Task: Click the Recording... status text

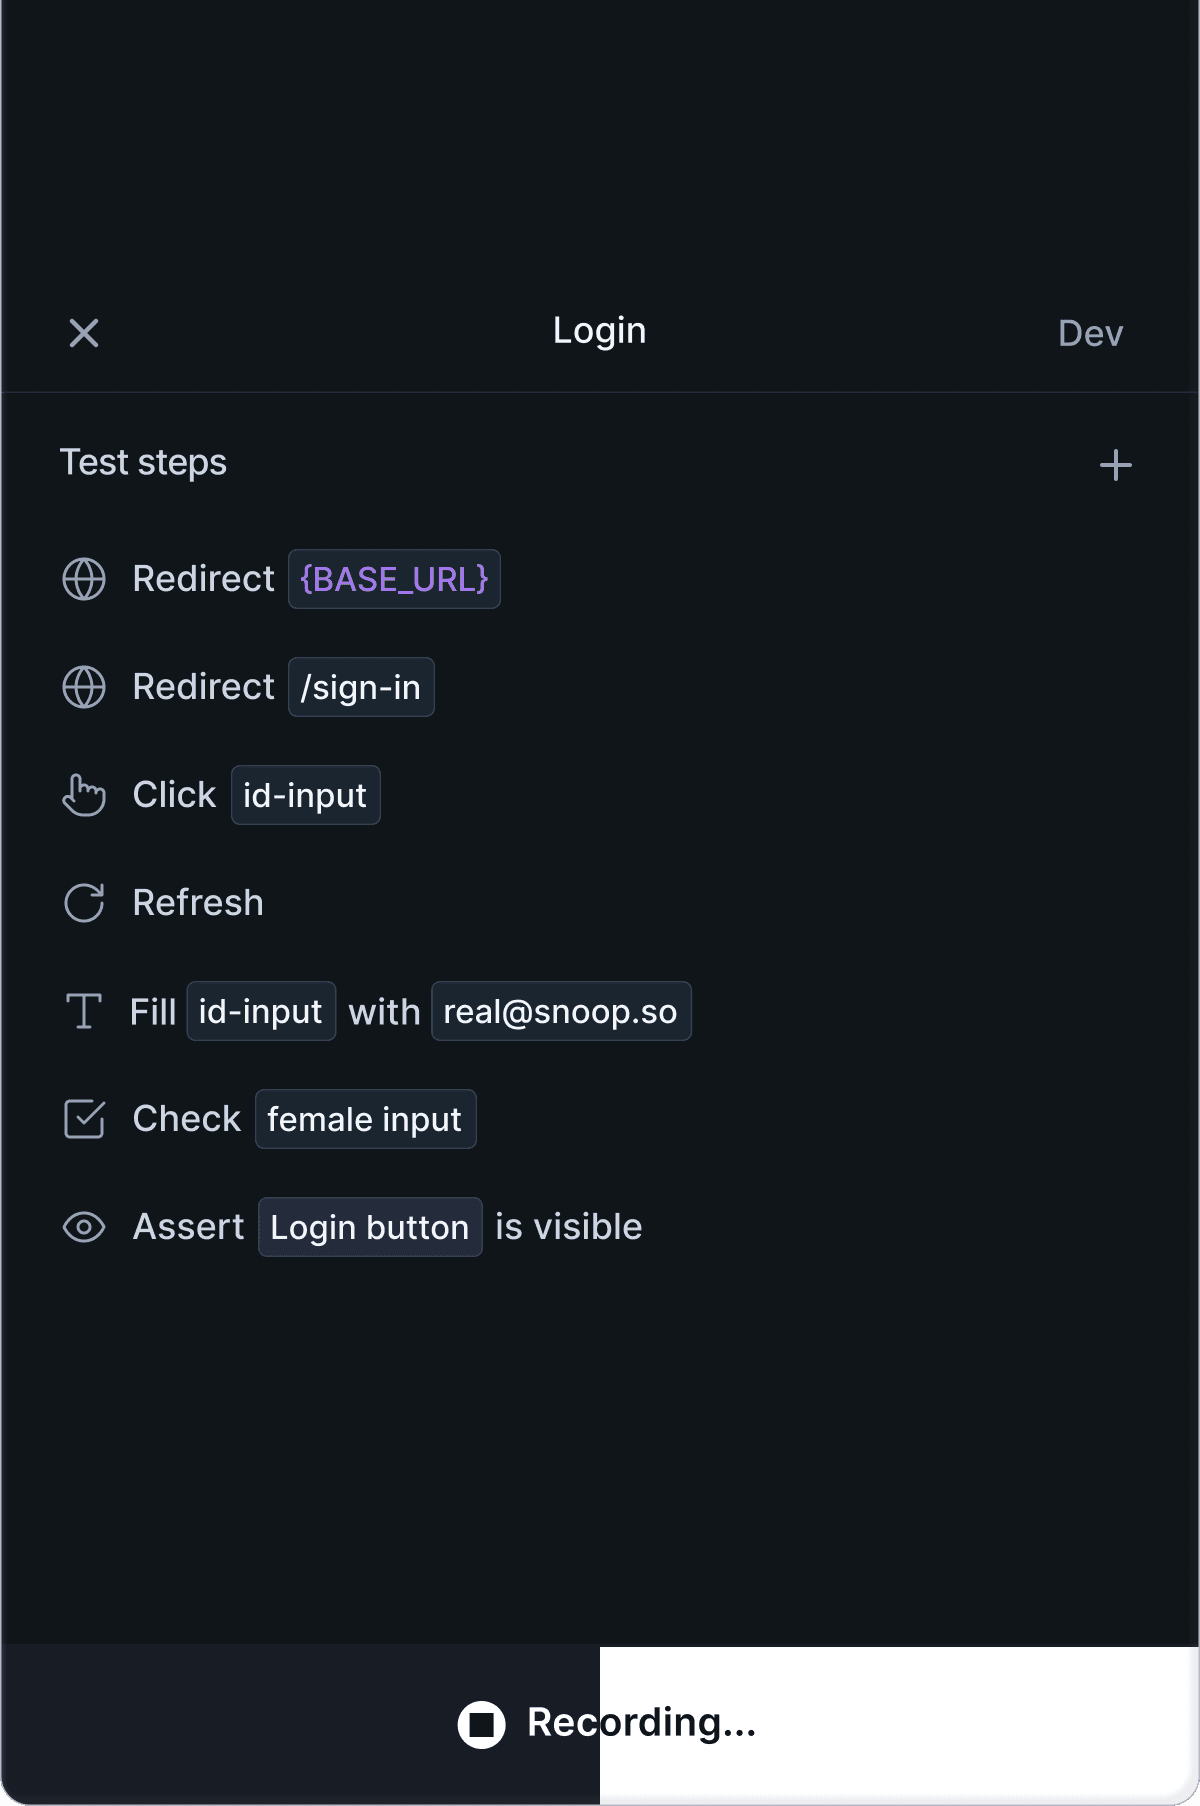Action: [642, 1723]
